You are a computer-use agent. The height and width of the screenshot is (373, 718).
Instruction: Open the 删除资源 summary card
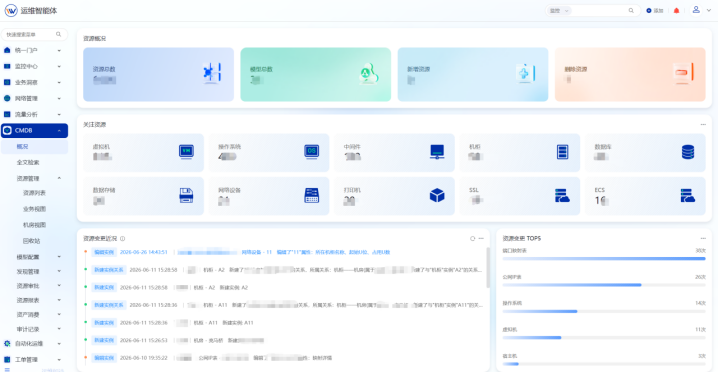630,74
